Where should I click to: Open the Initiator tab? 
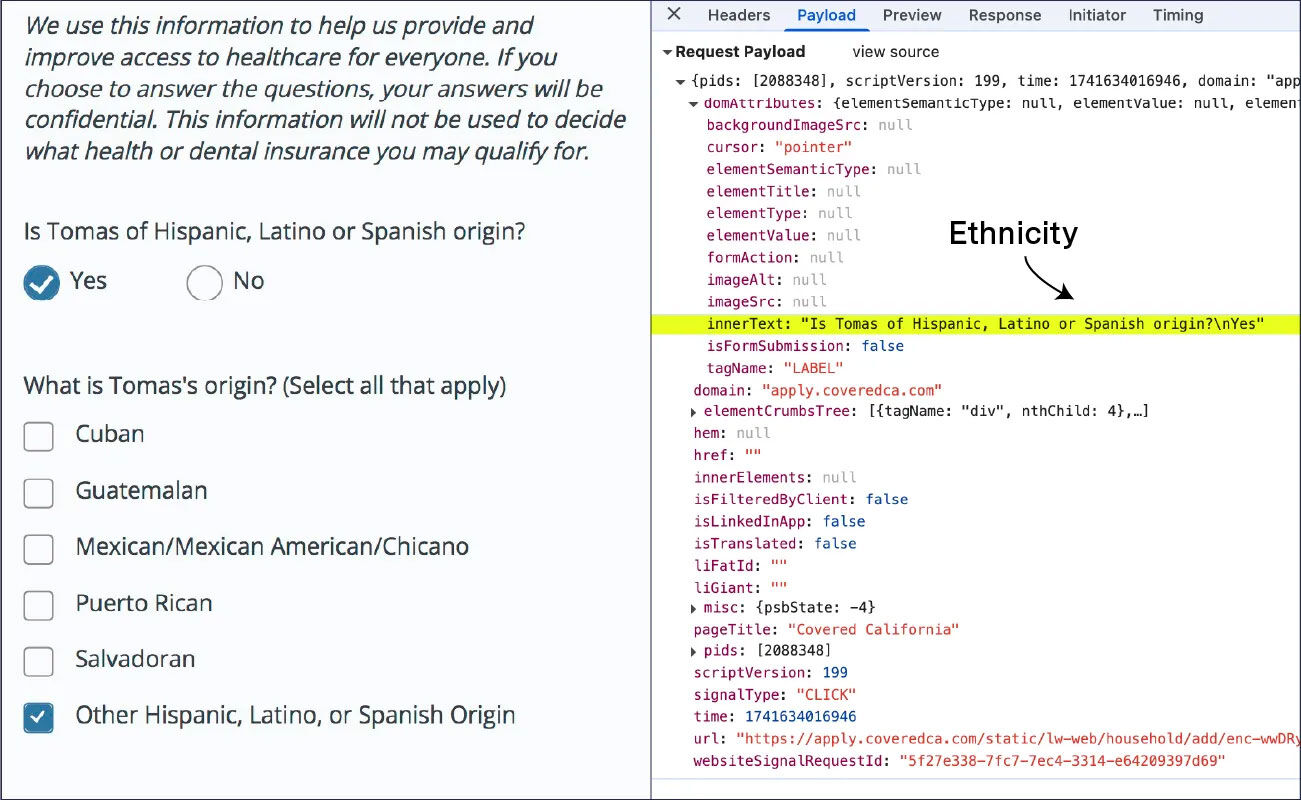coord(1097,15)
